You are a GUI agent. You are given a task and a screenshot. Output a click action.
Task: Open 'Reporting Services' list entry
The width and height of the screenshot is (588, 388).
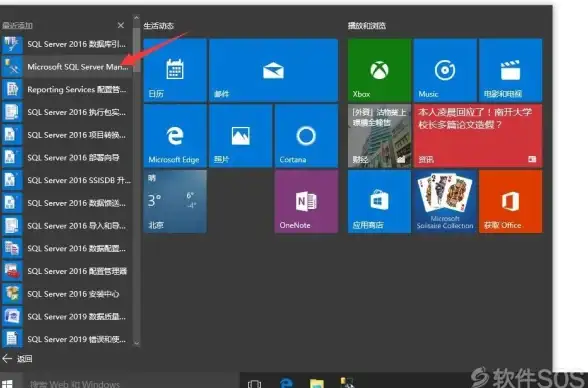coord(66,90)
